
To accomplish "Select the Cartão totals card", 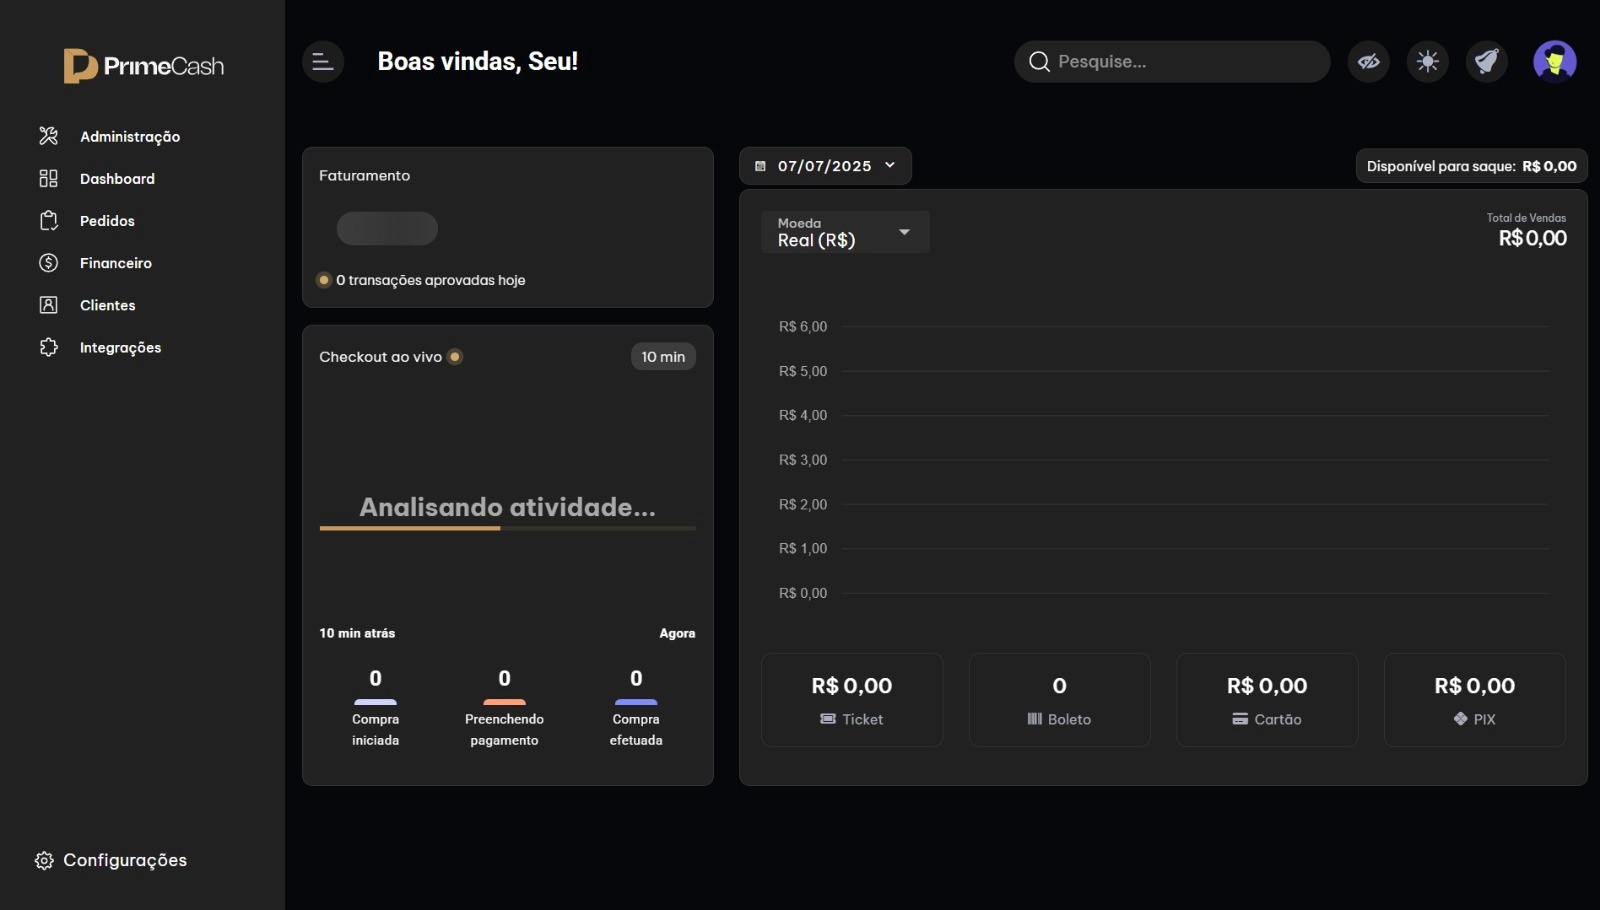I will pos(1267,700).
